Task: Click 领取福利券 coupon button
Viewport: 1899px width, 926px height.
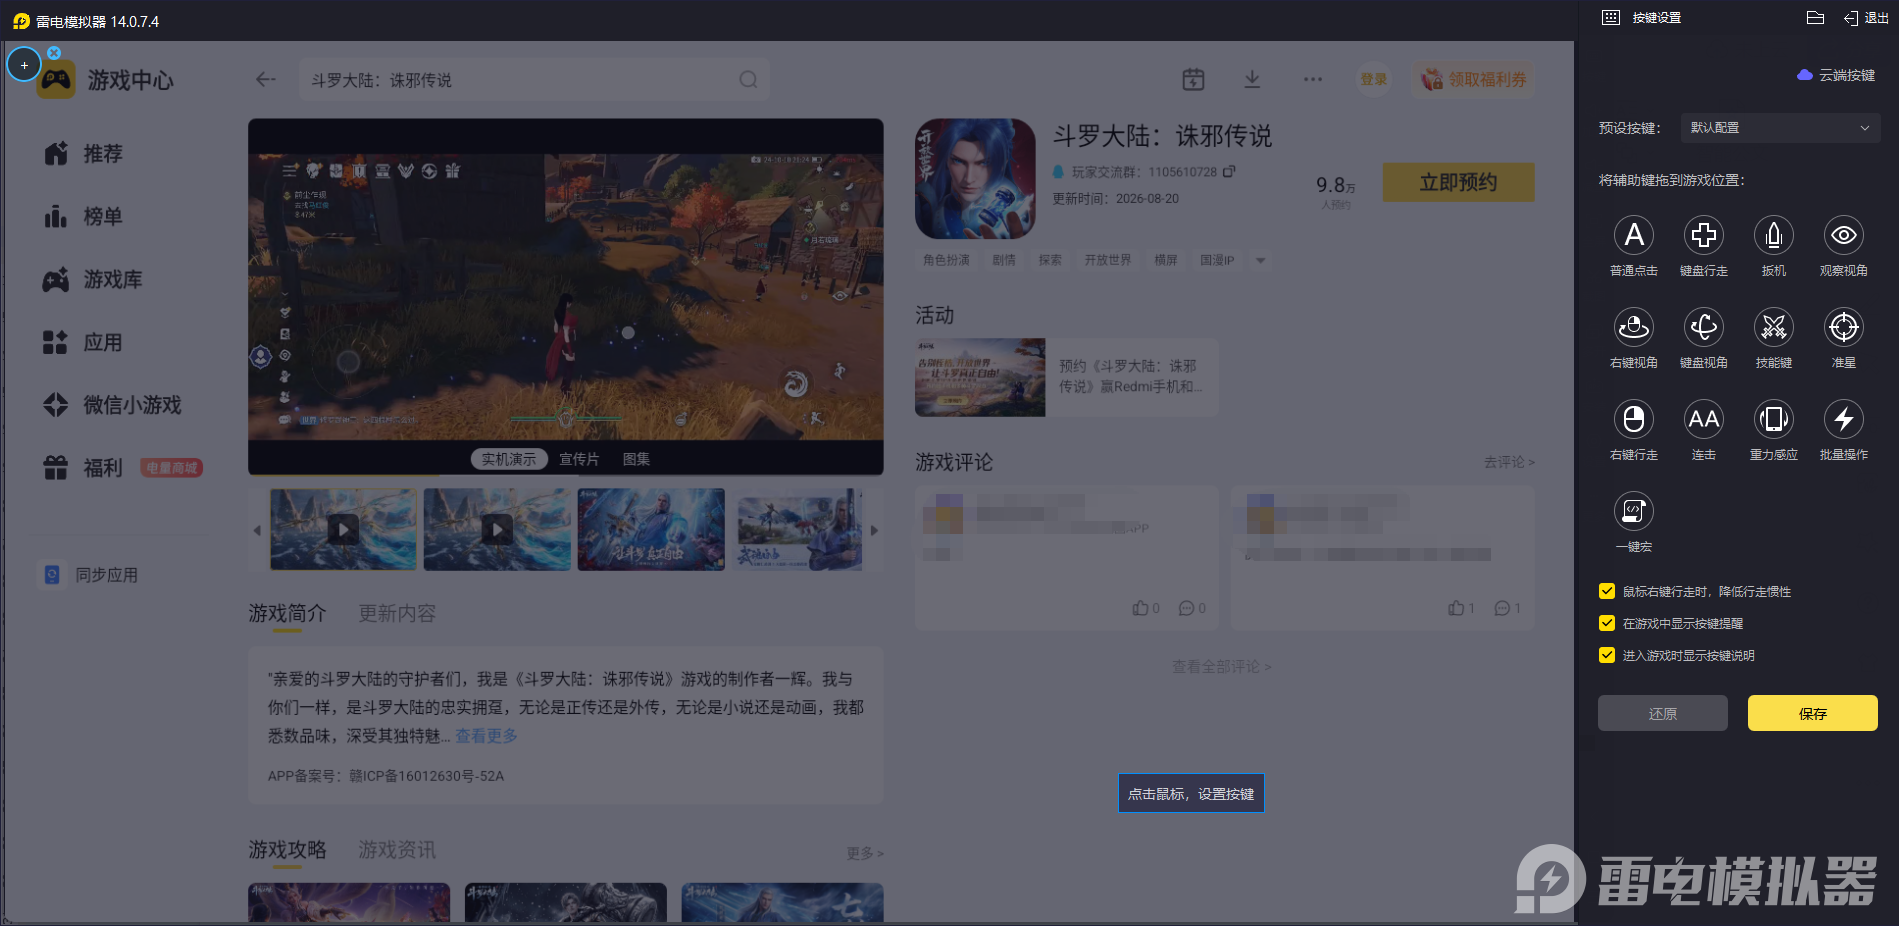Action: [x=1474, y=79]
